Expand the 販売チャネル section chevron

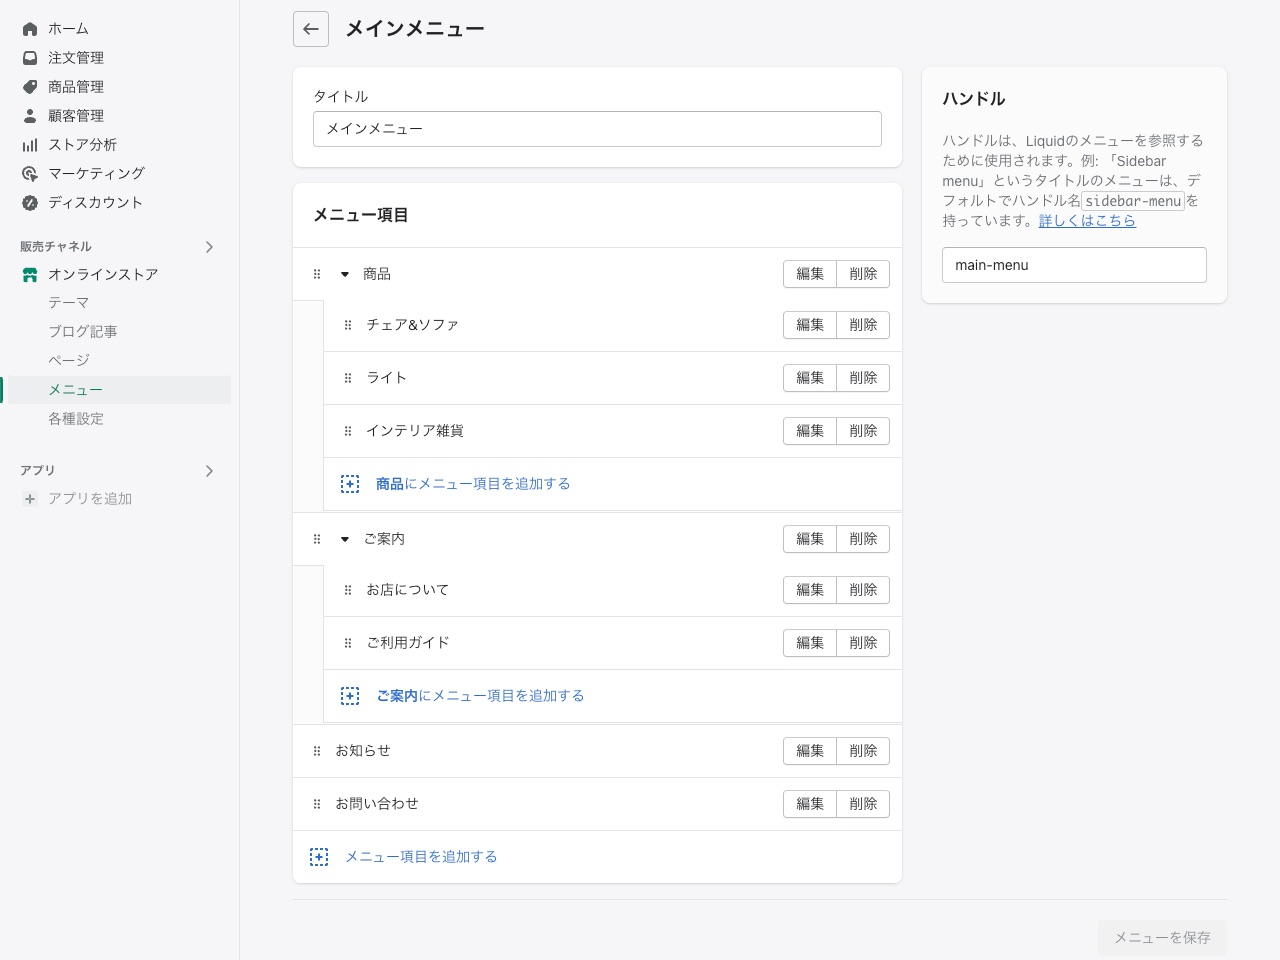click(x=209, y=247)
